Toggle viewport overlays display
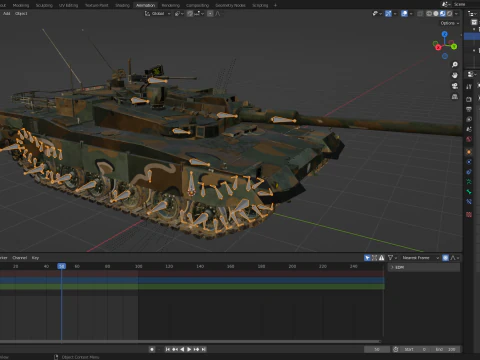Image resolution: width=480 pixels, height=360 pixels. coord(404,14)
